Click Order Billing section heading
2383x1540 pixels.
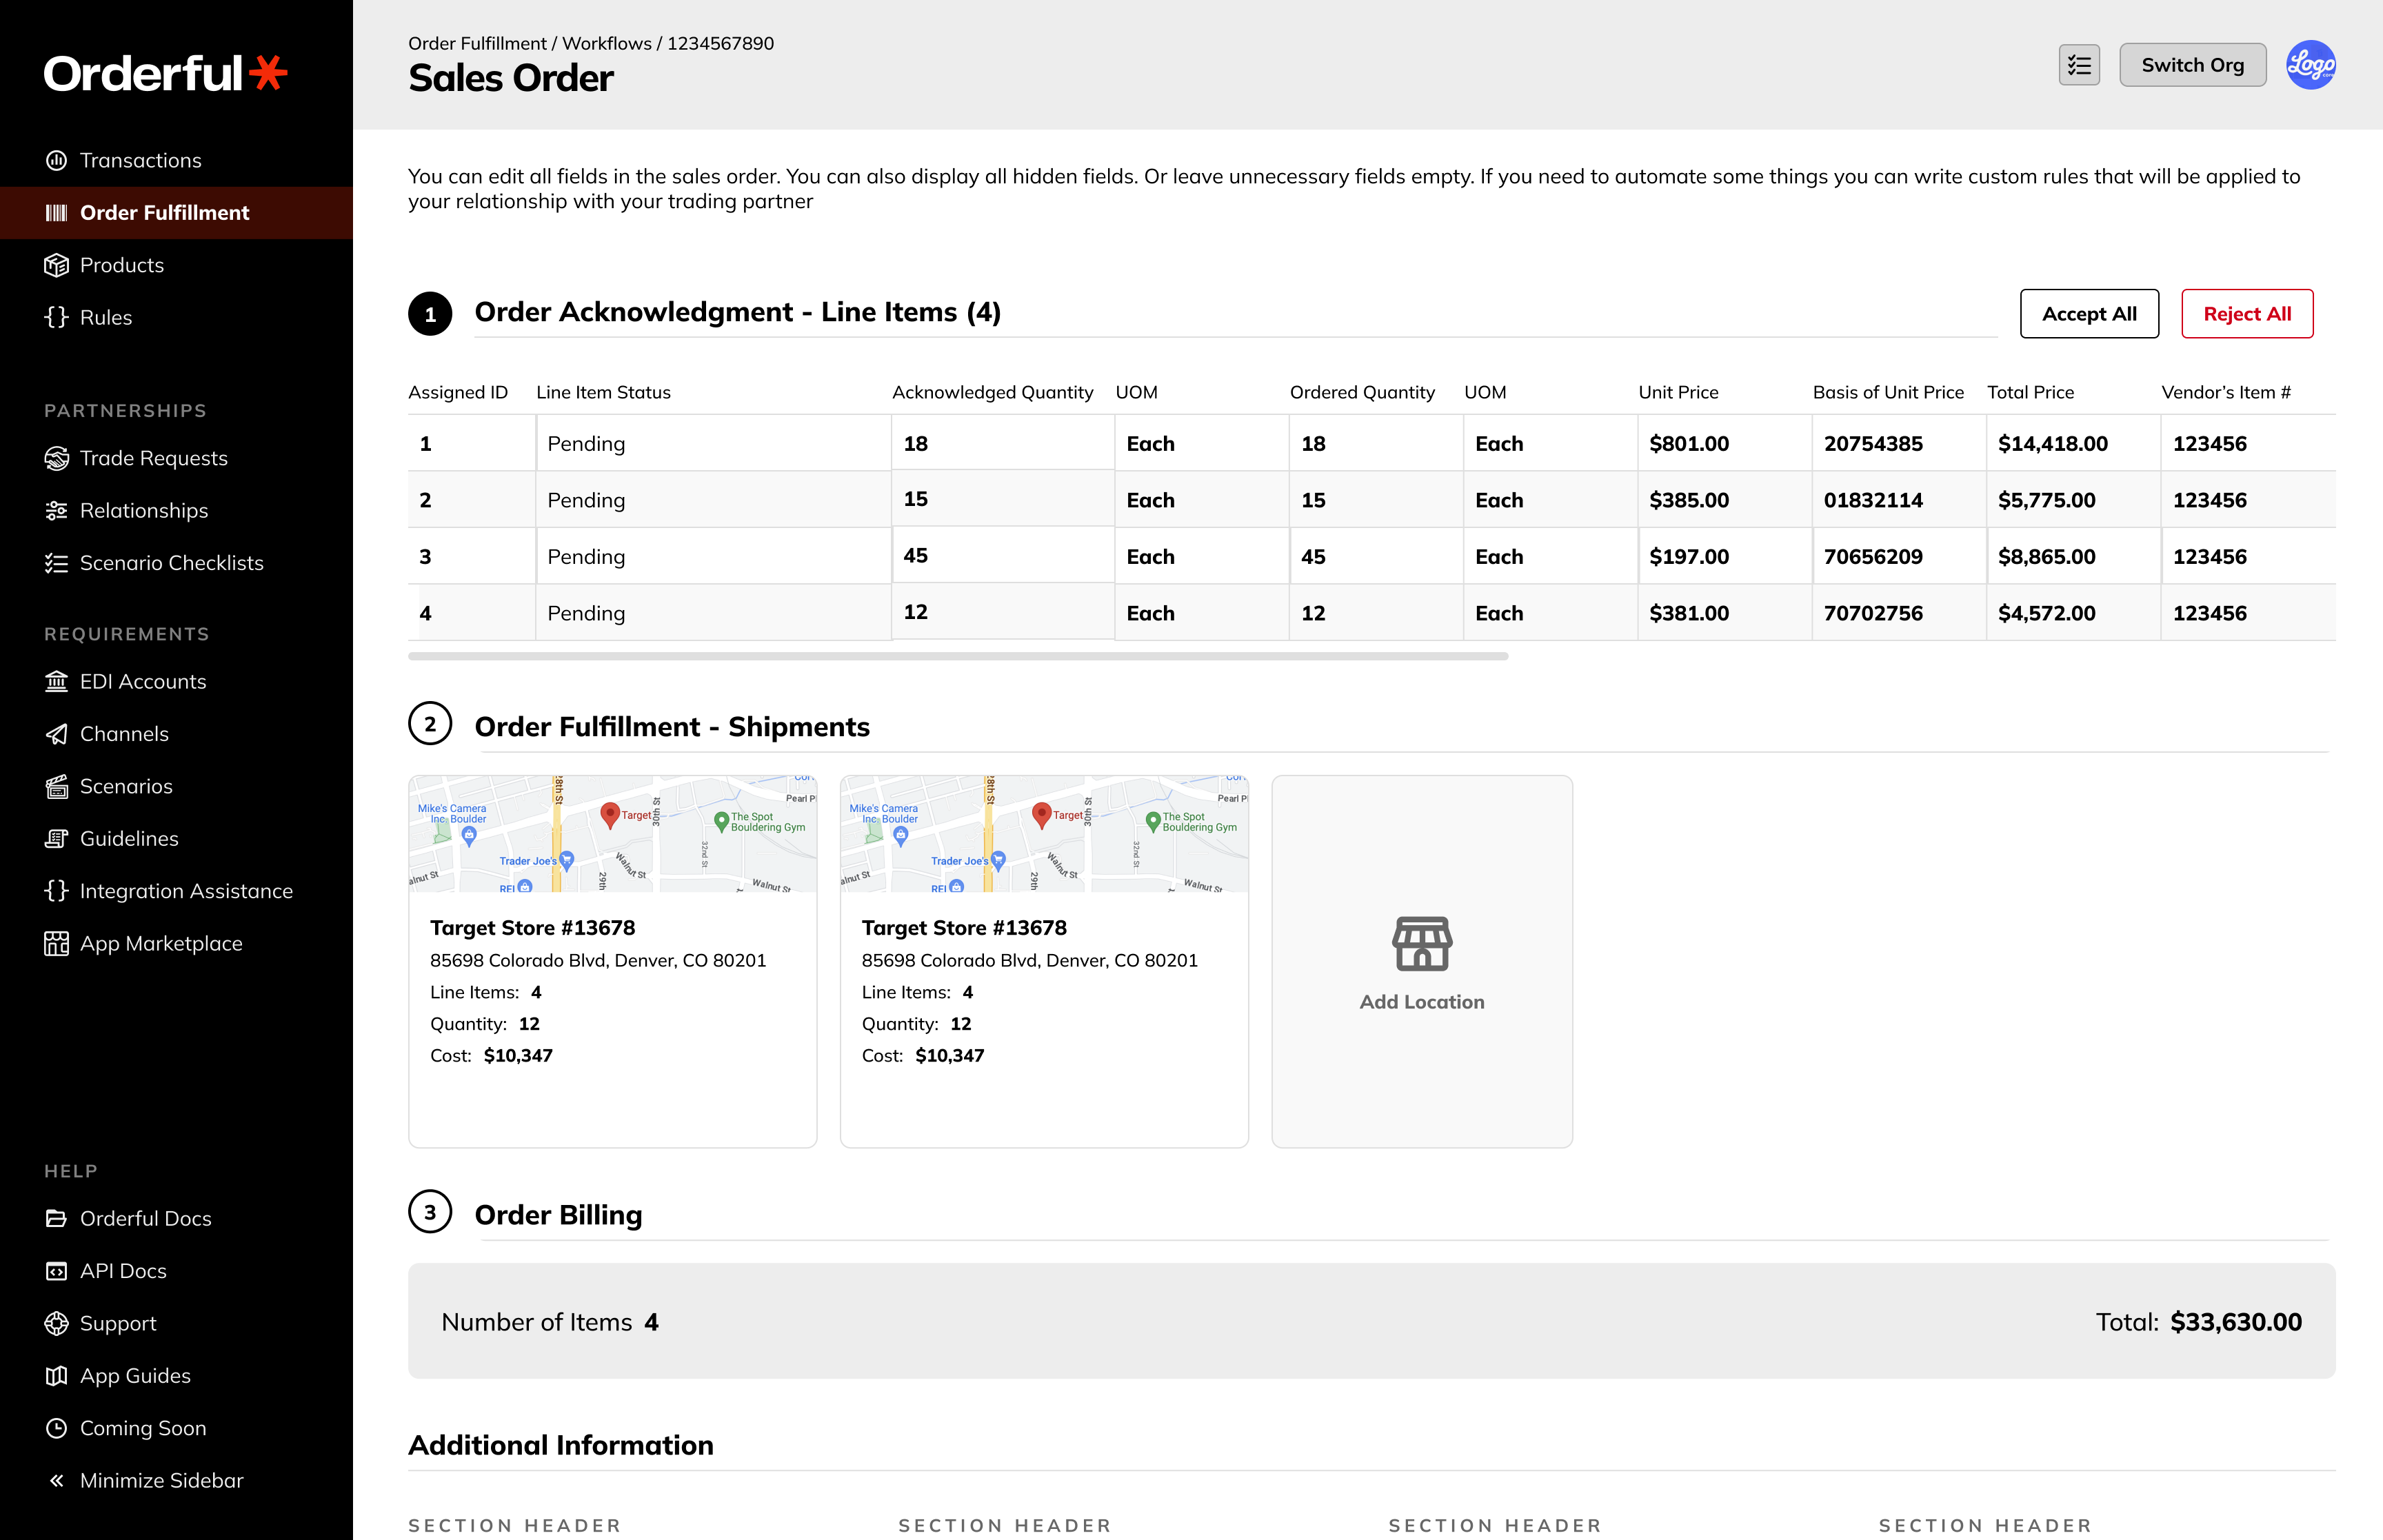(558, 1214)
